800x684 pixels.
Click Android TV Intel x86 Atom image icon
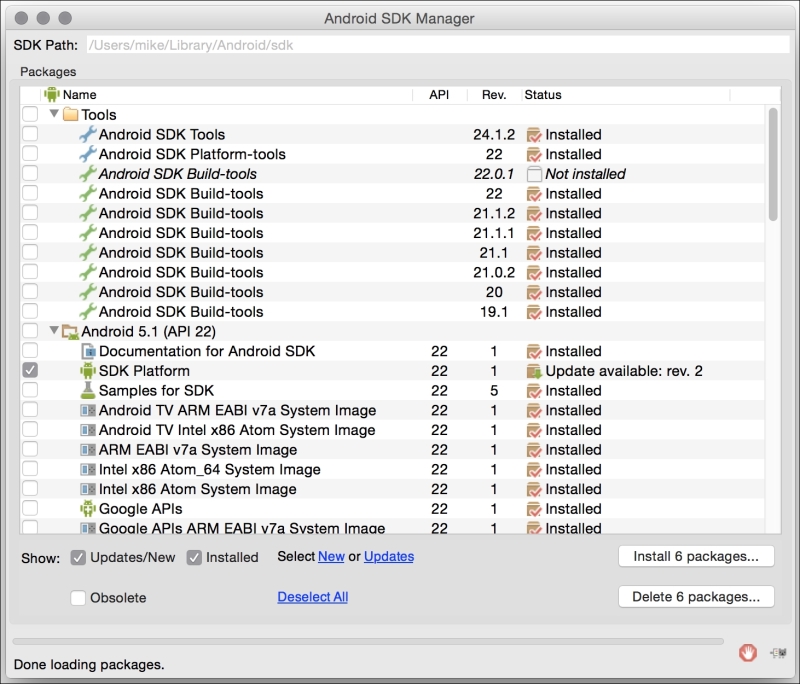coord(88,430)
